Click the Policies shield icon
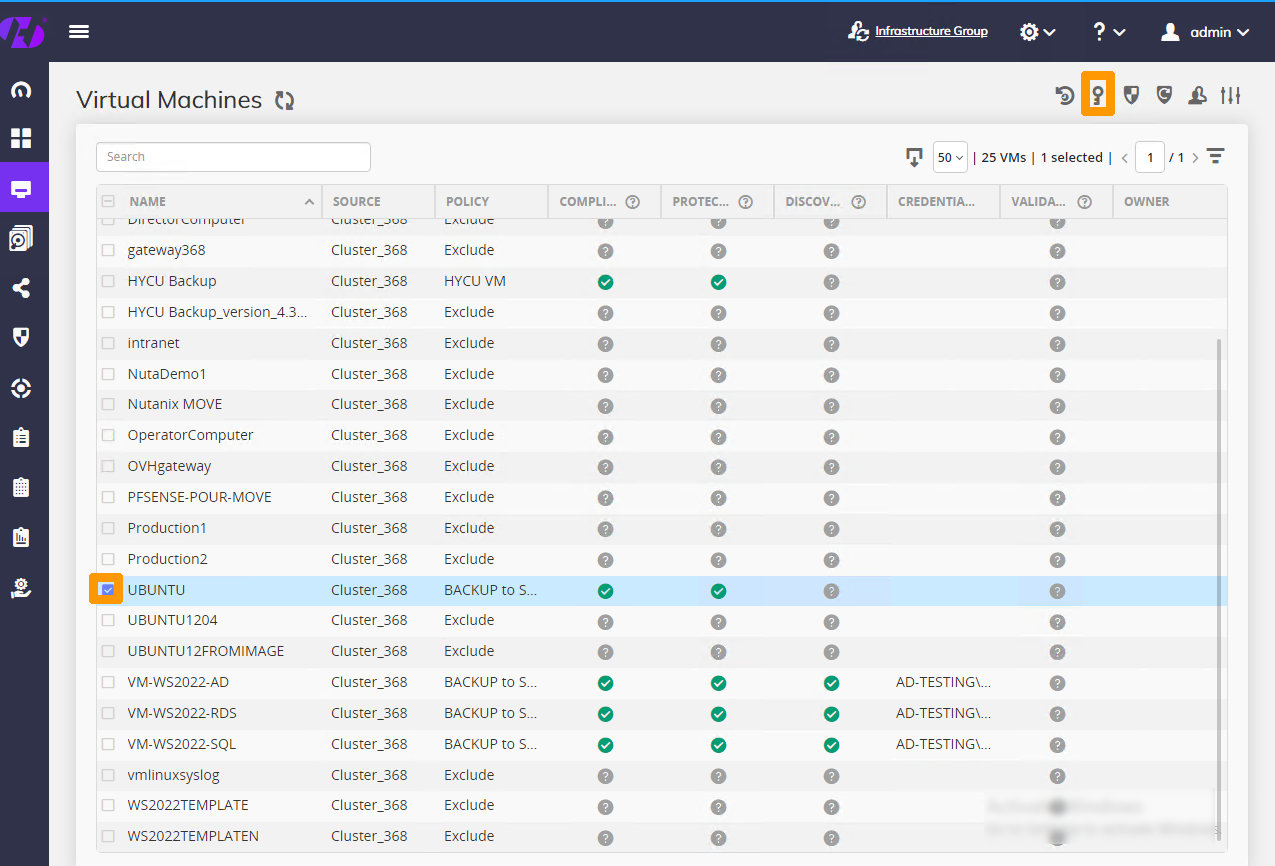 [1131, 94]
